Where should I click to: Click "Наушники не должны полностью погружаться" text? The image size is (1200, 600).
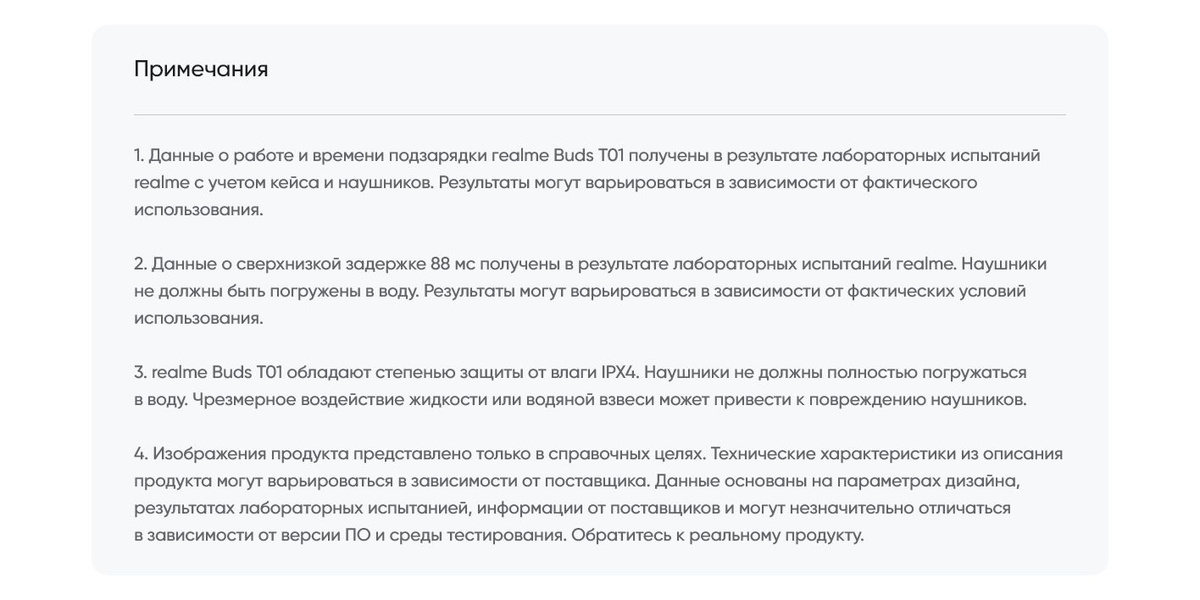(835, 372)
